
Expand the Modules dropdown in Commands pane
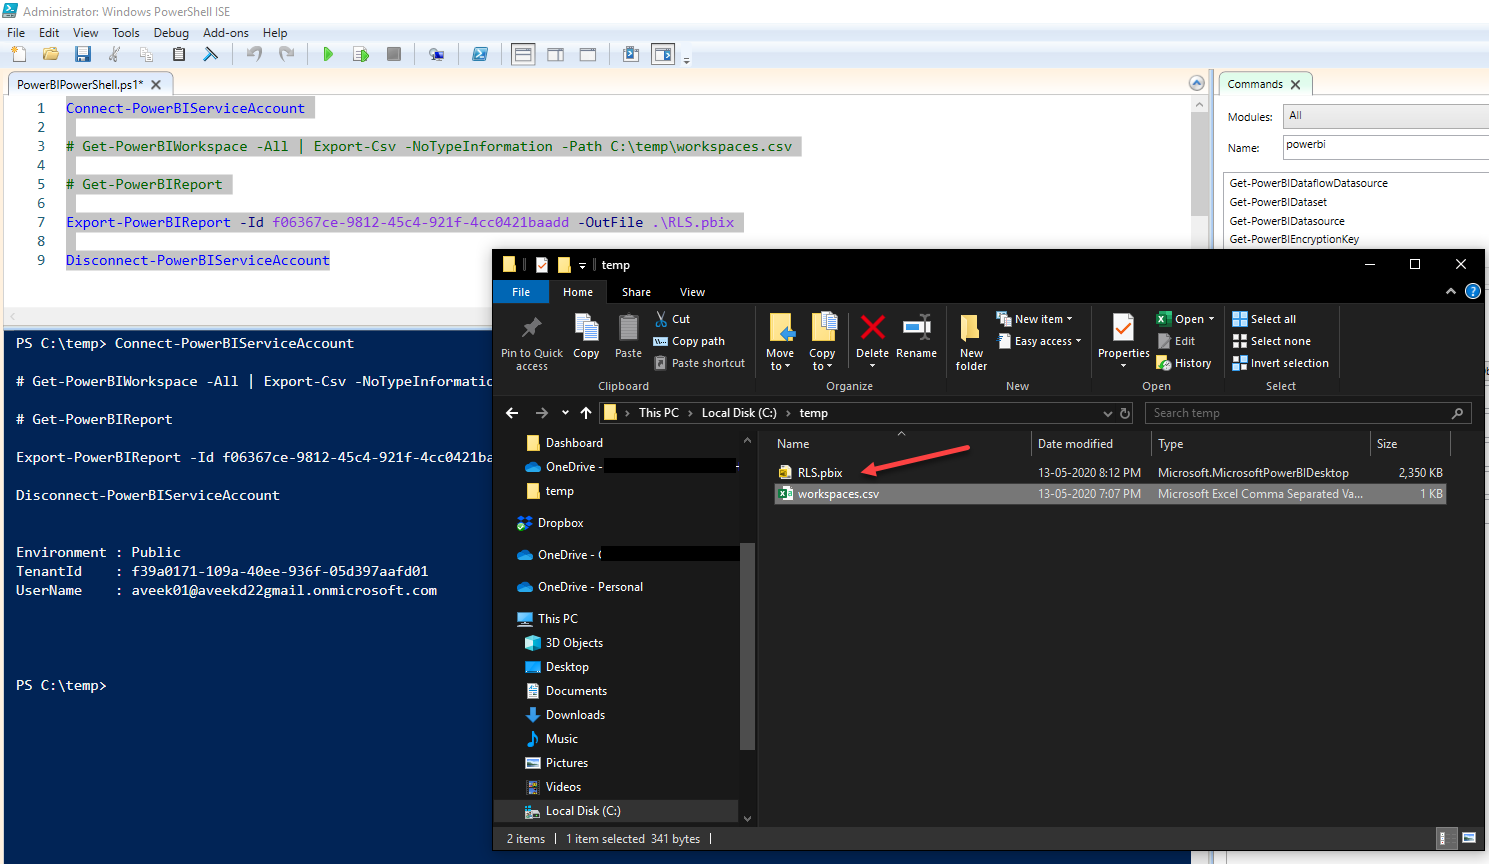click(1385, 116)
